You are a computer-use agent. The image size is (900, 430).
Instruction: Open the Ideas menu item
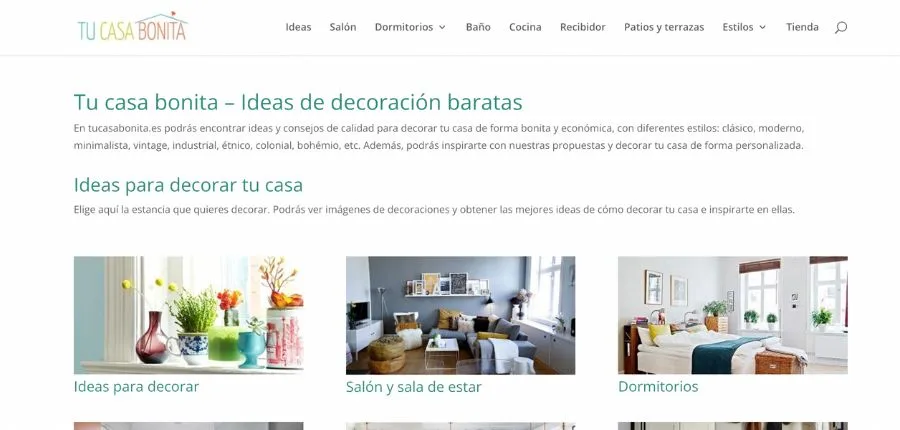pos(298,27)
